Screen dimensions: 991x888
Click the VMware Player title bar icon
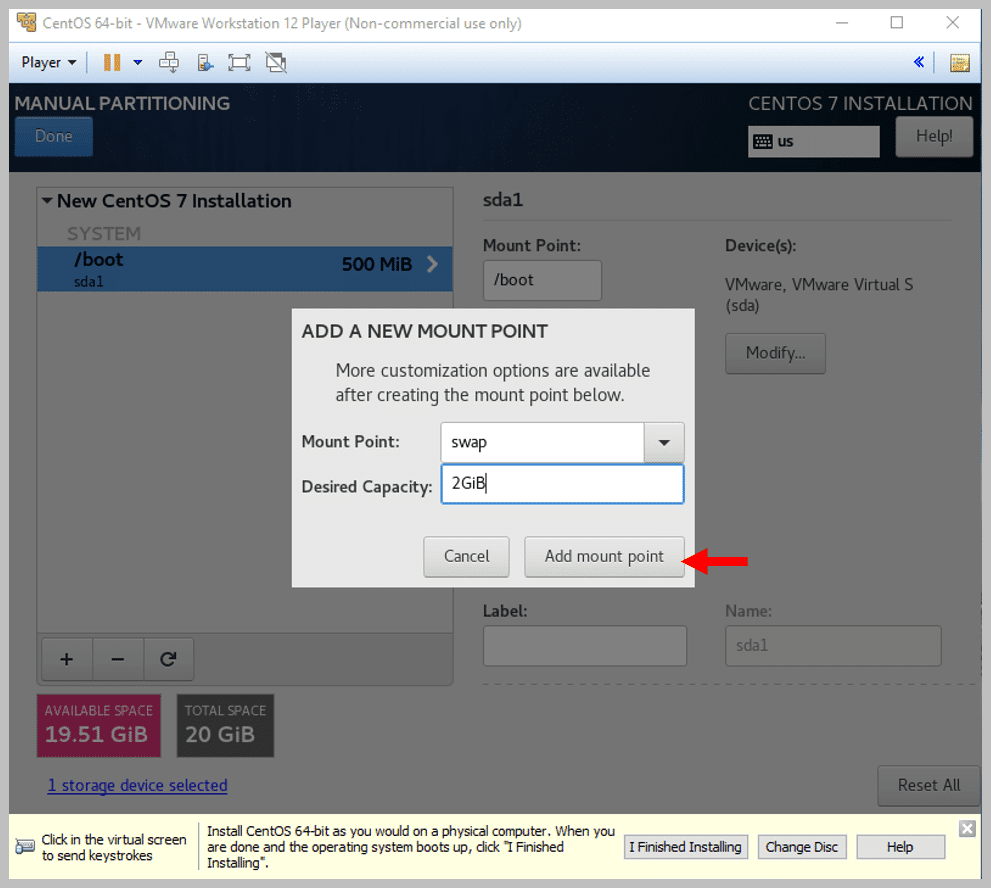coord(27,23)
